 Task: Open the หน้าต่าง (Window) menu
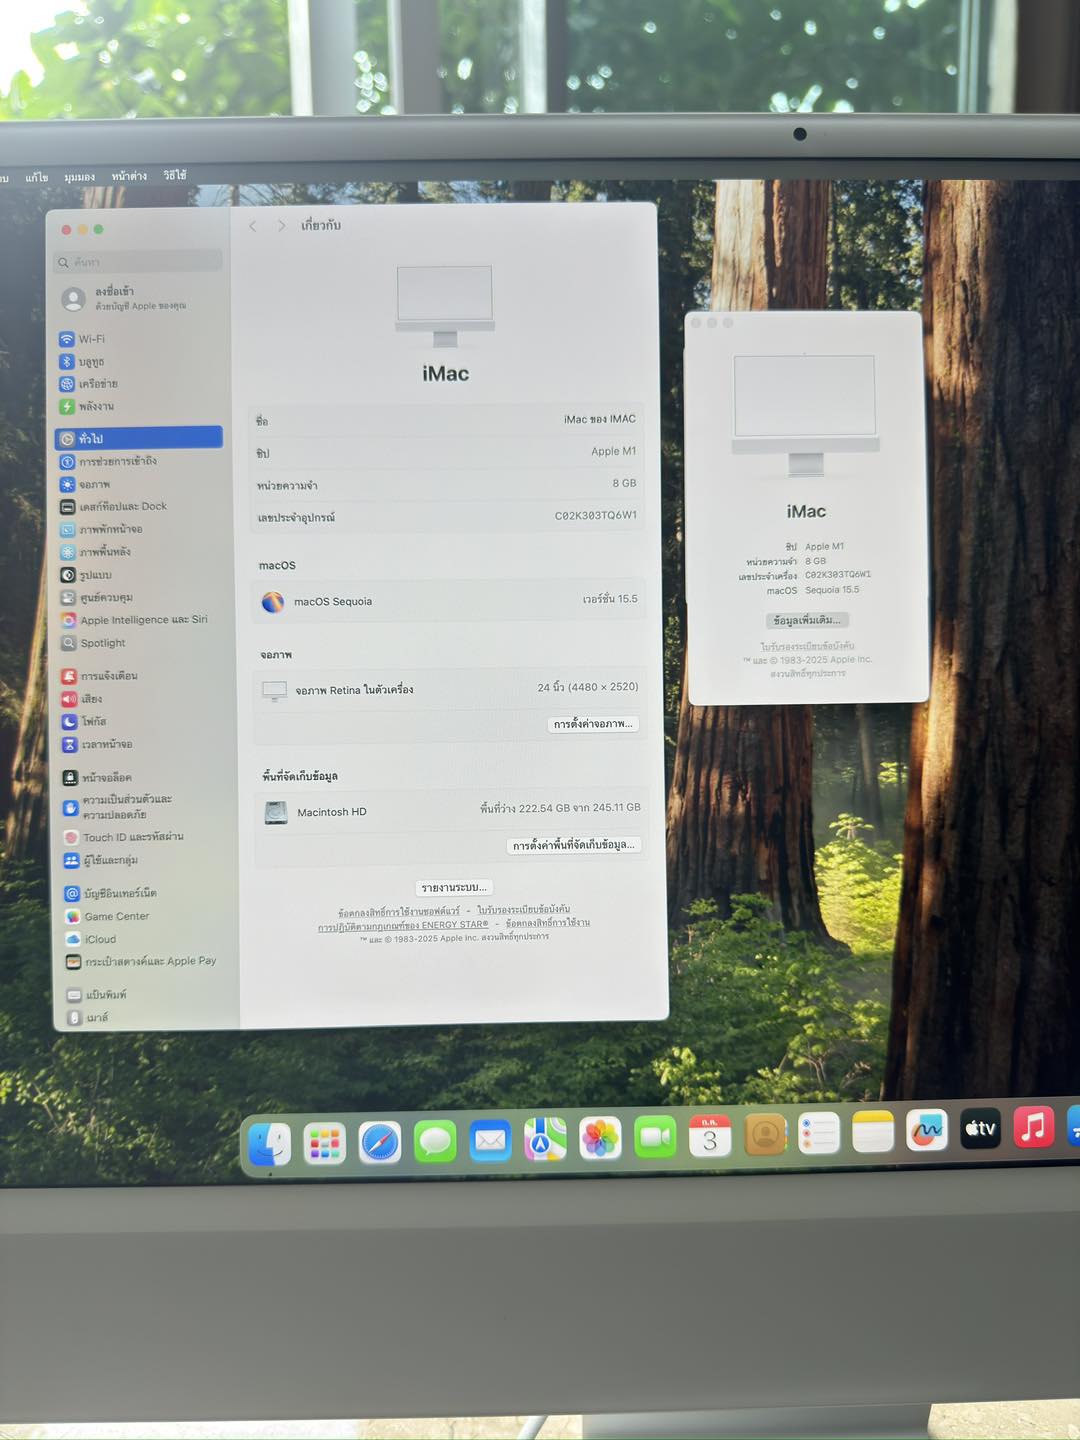pos(129,176)
